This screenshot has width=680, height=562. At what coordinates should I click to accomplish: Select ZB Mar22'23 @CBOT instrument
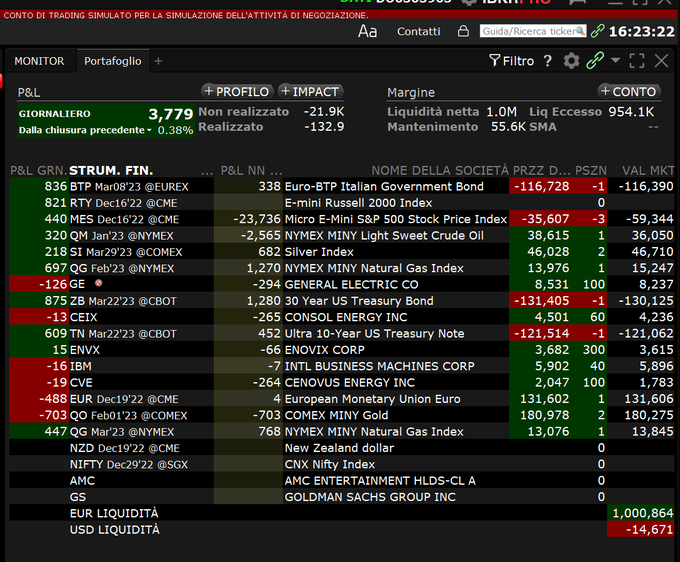click(x=123, y=301)
